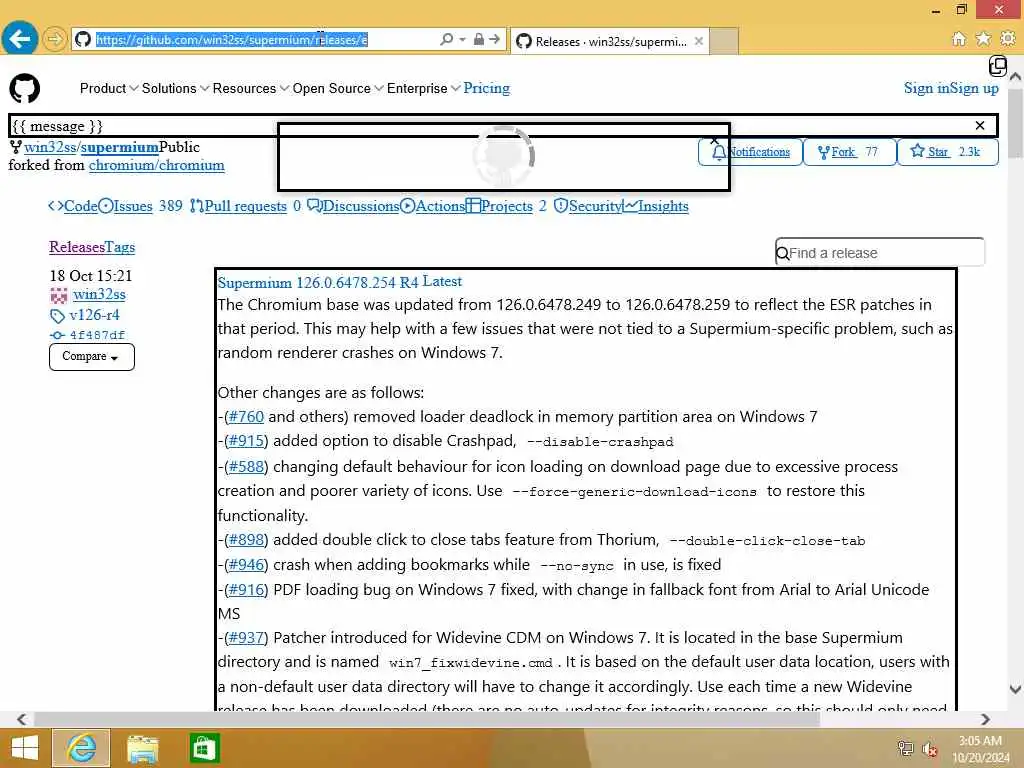The height and width of the screenshot is (768, 1024).
Task: Open the win32ss owner link in repo header
Action: click(x=50, y=148)
